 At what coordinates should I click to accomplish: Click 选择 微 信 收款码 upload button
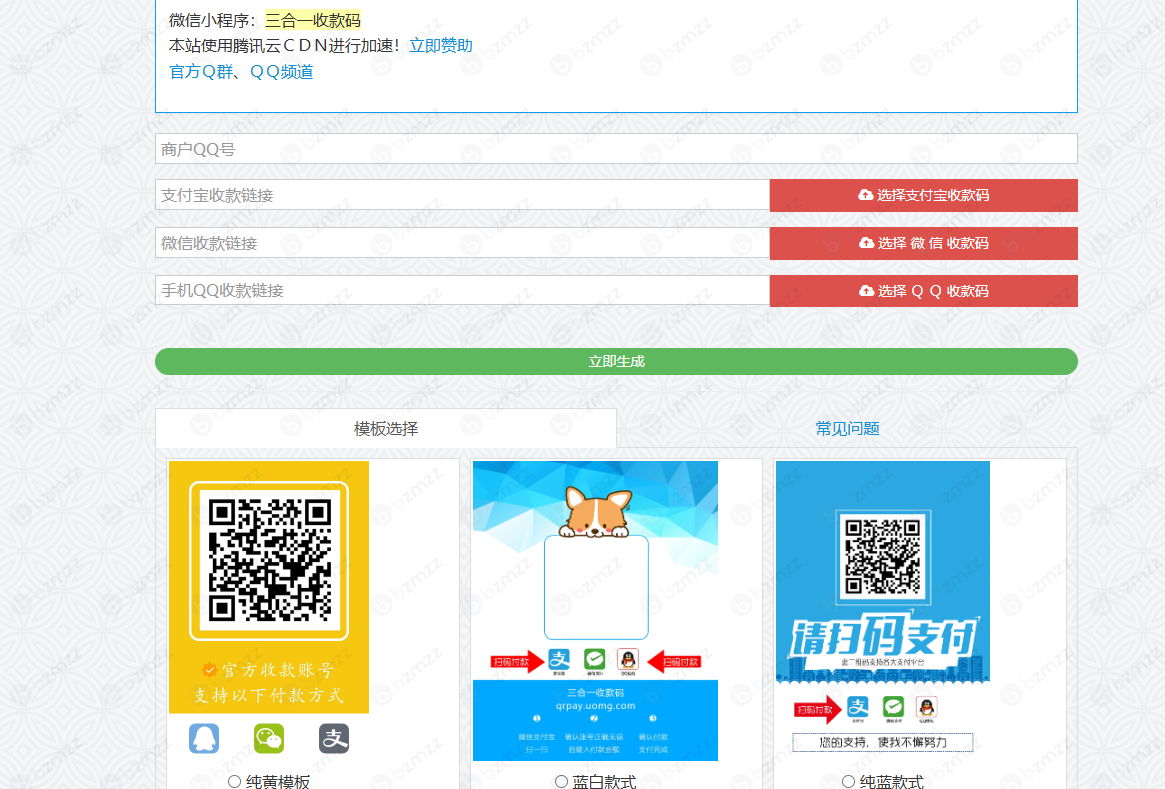point(924,244)
